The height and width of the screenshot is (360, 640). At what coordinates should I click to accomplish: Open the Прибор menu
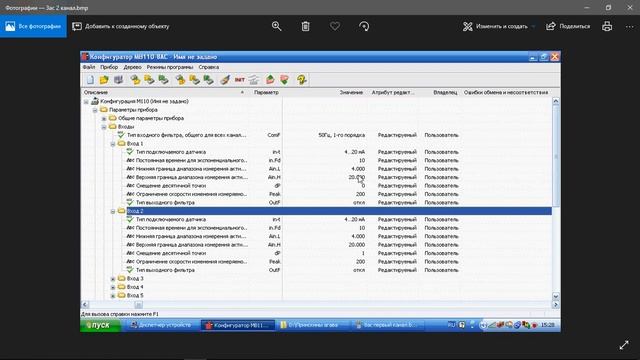(x=109, y=67)
